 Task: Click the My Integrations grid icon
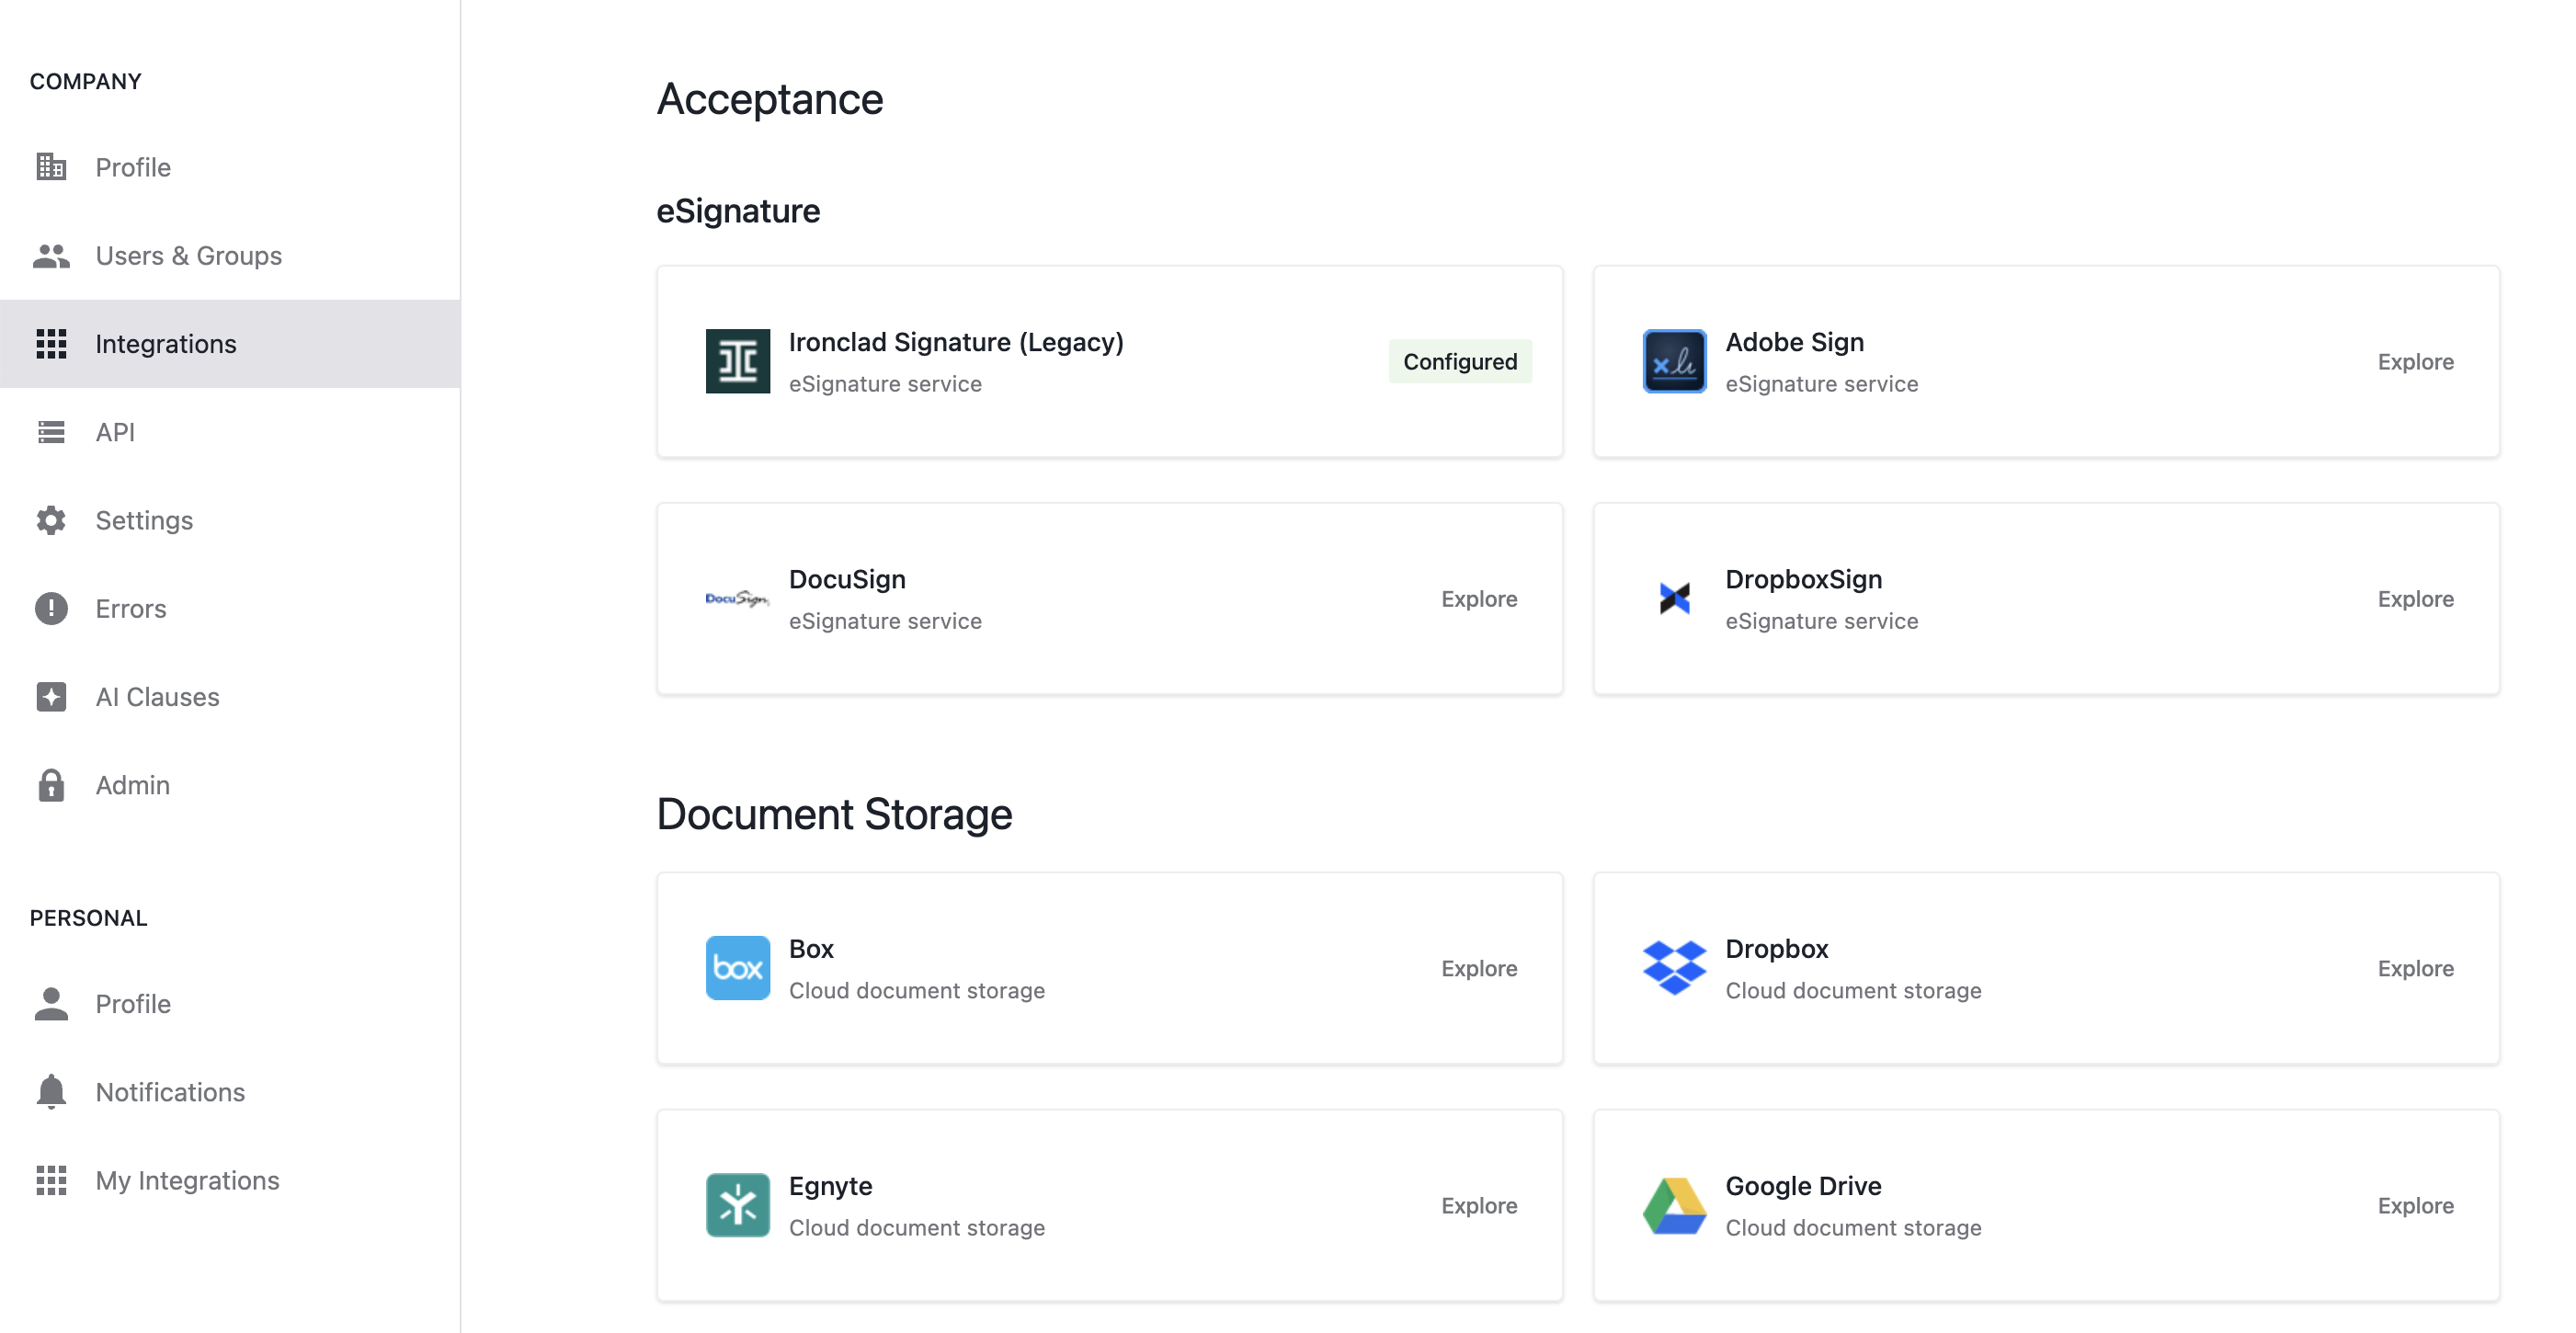point(51,1181)
